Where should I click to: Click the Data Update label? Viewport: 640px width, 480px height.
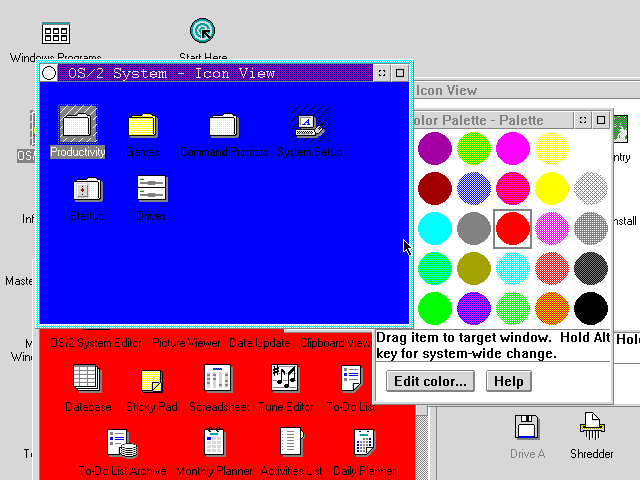[260, 343]
